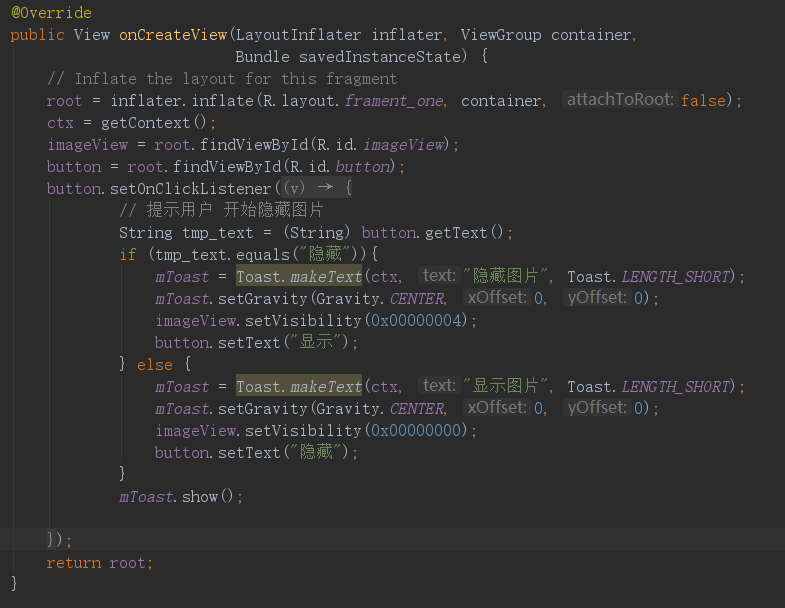Viewport: 785px width, 608px height.
Task: Click the if keyword before tmp_text.equals
Action: [127, 255]
